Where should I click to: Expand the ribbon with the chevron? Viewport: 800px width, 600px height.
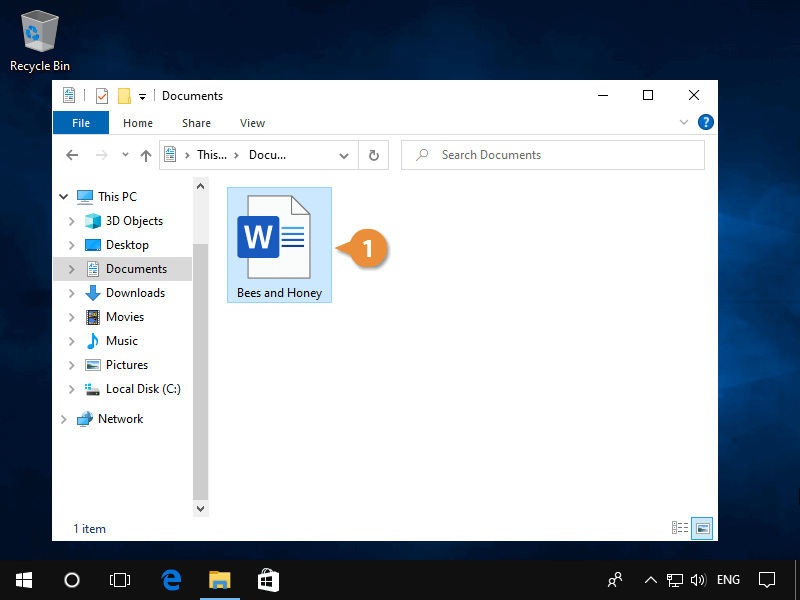point(684,123)
